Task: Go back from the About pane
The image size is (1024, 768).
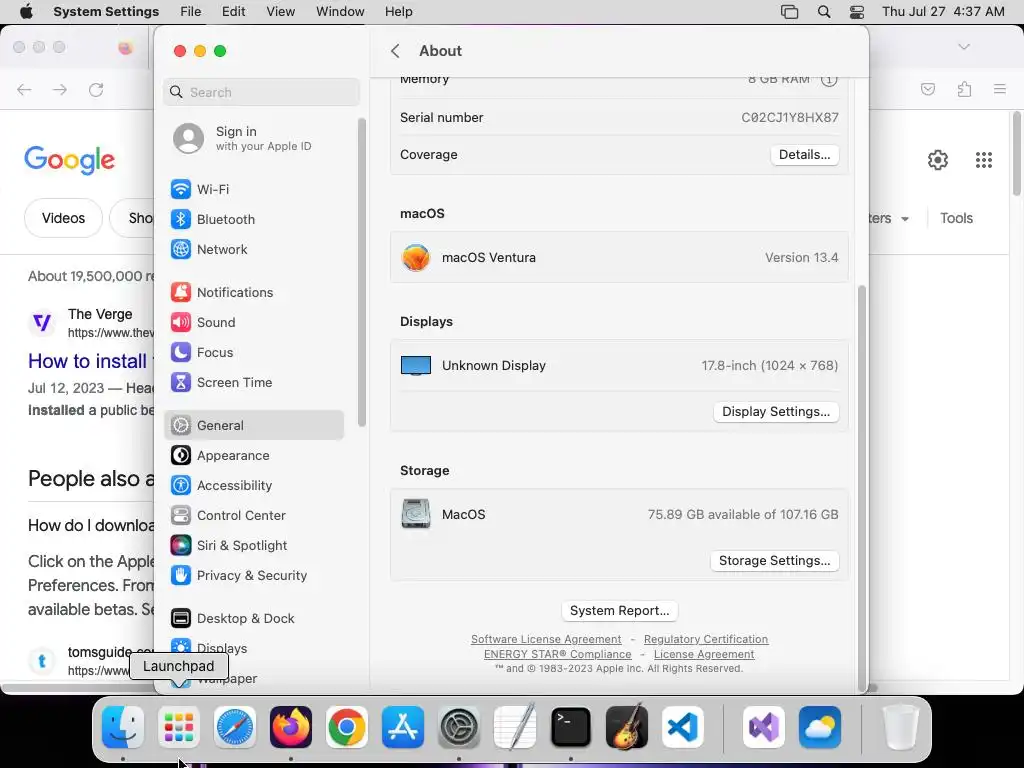Action: [395, 51]
